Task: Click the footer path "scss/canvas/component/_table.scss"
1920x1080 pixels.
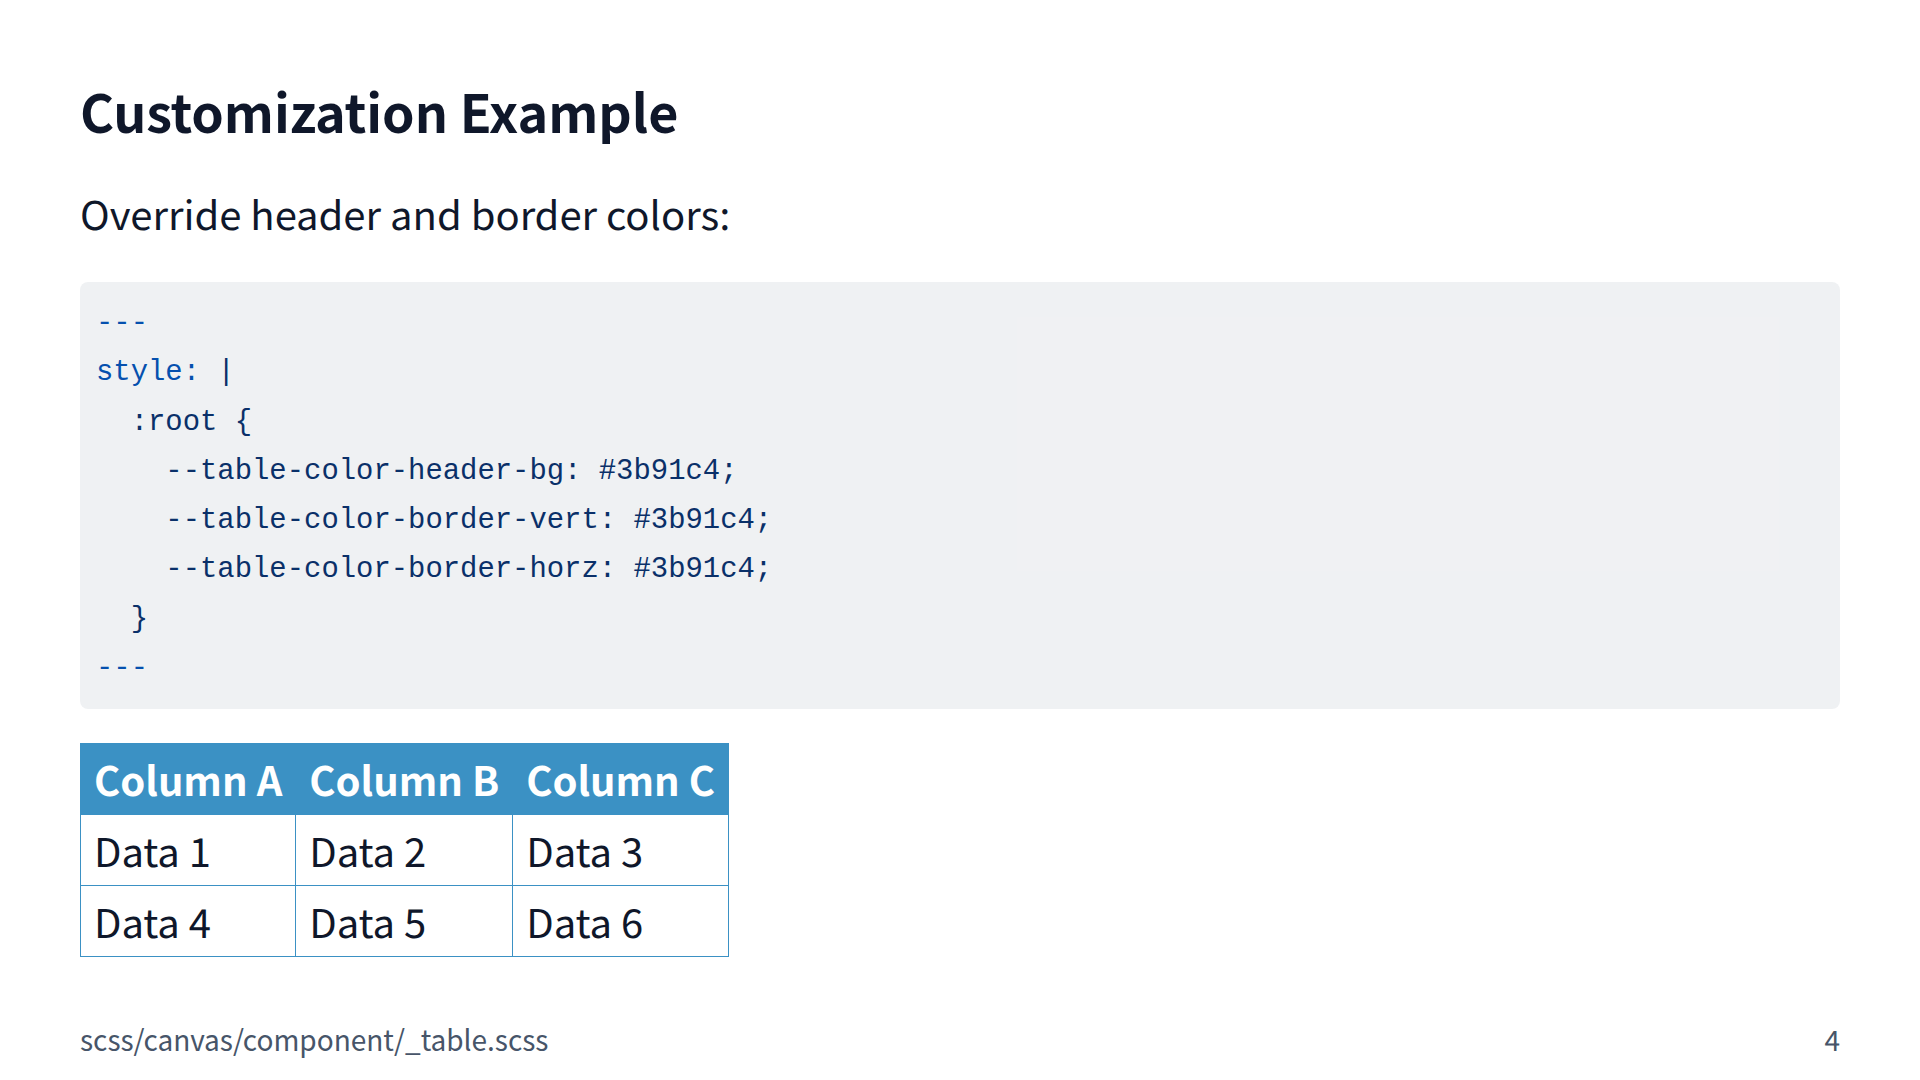Action: pyautogui.click(x=314, y=1041)
